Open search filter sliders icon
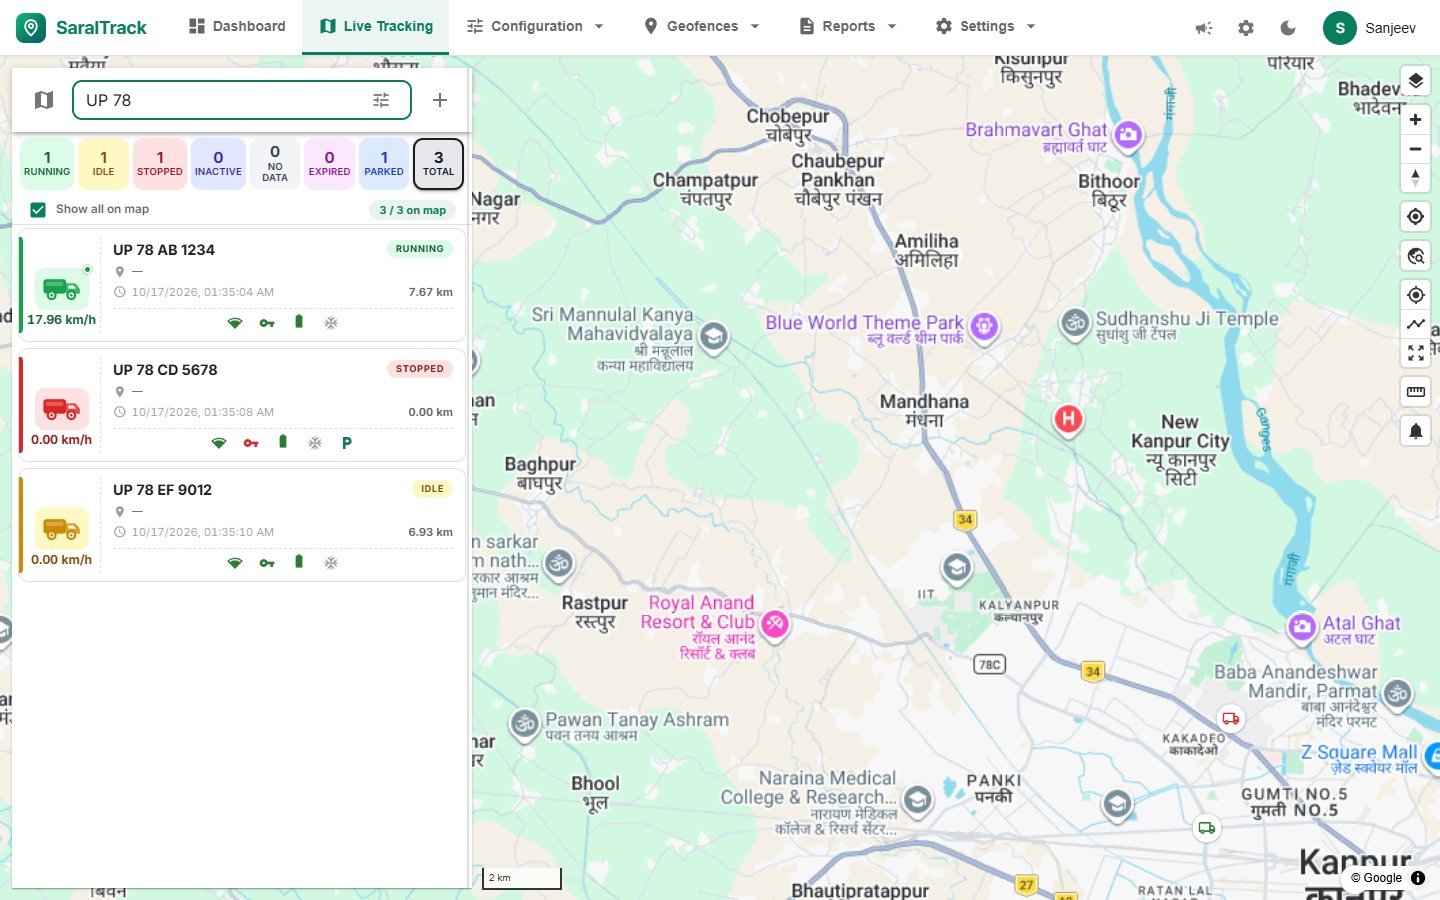 [x=381, y=100]
